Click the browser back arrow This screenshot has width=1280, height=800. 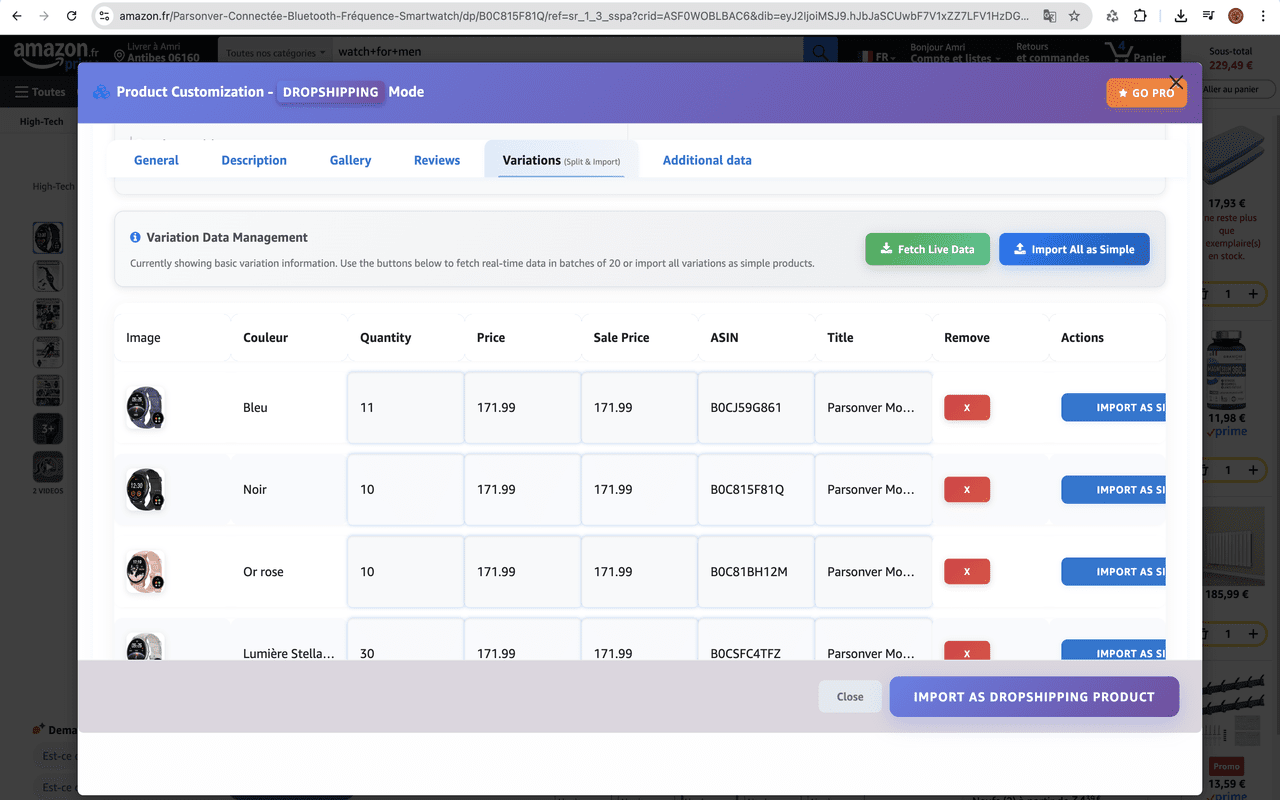(16, 16)
